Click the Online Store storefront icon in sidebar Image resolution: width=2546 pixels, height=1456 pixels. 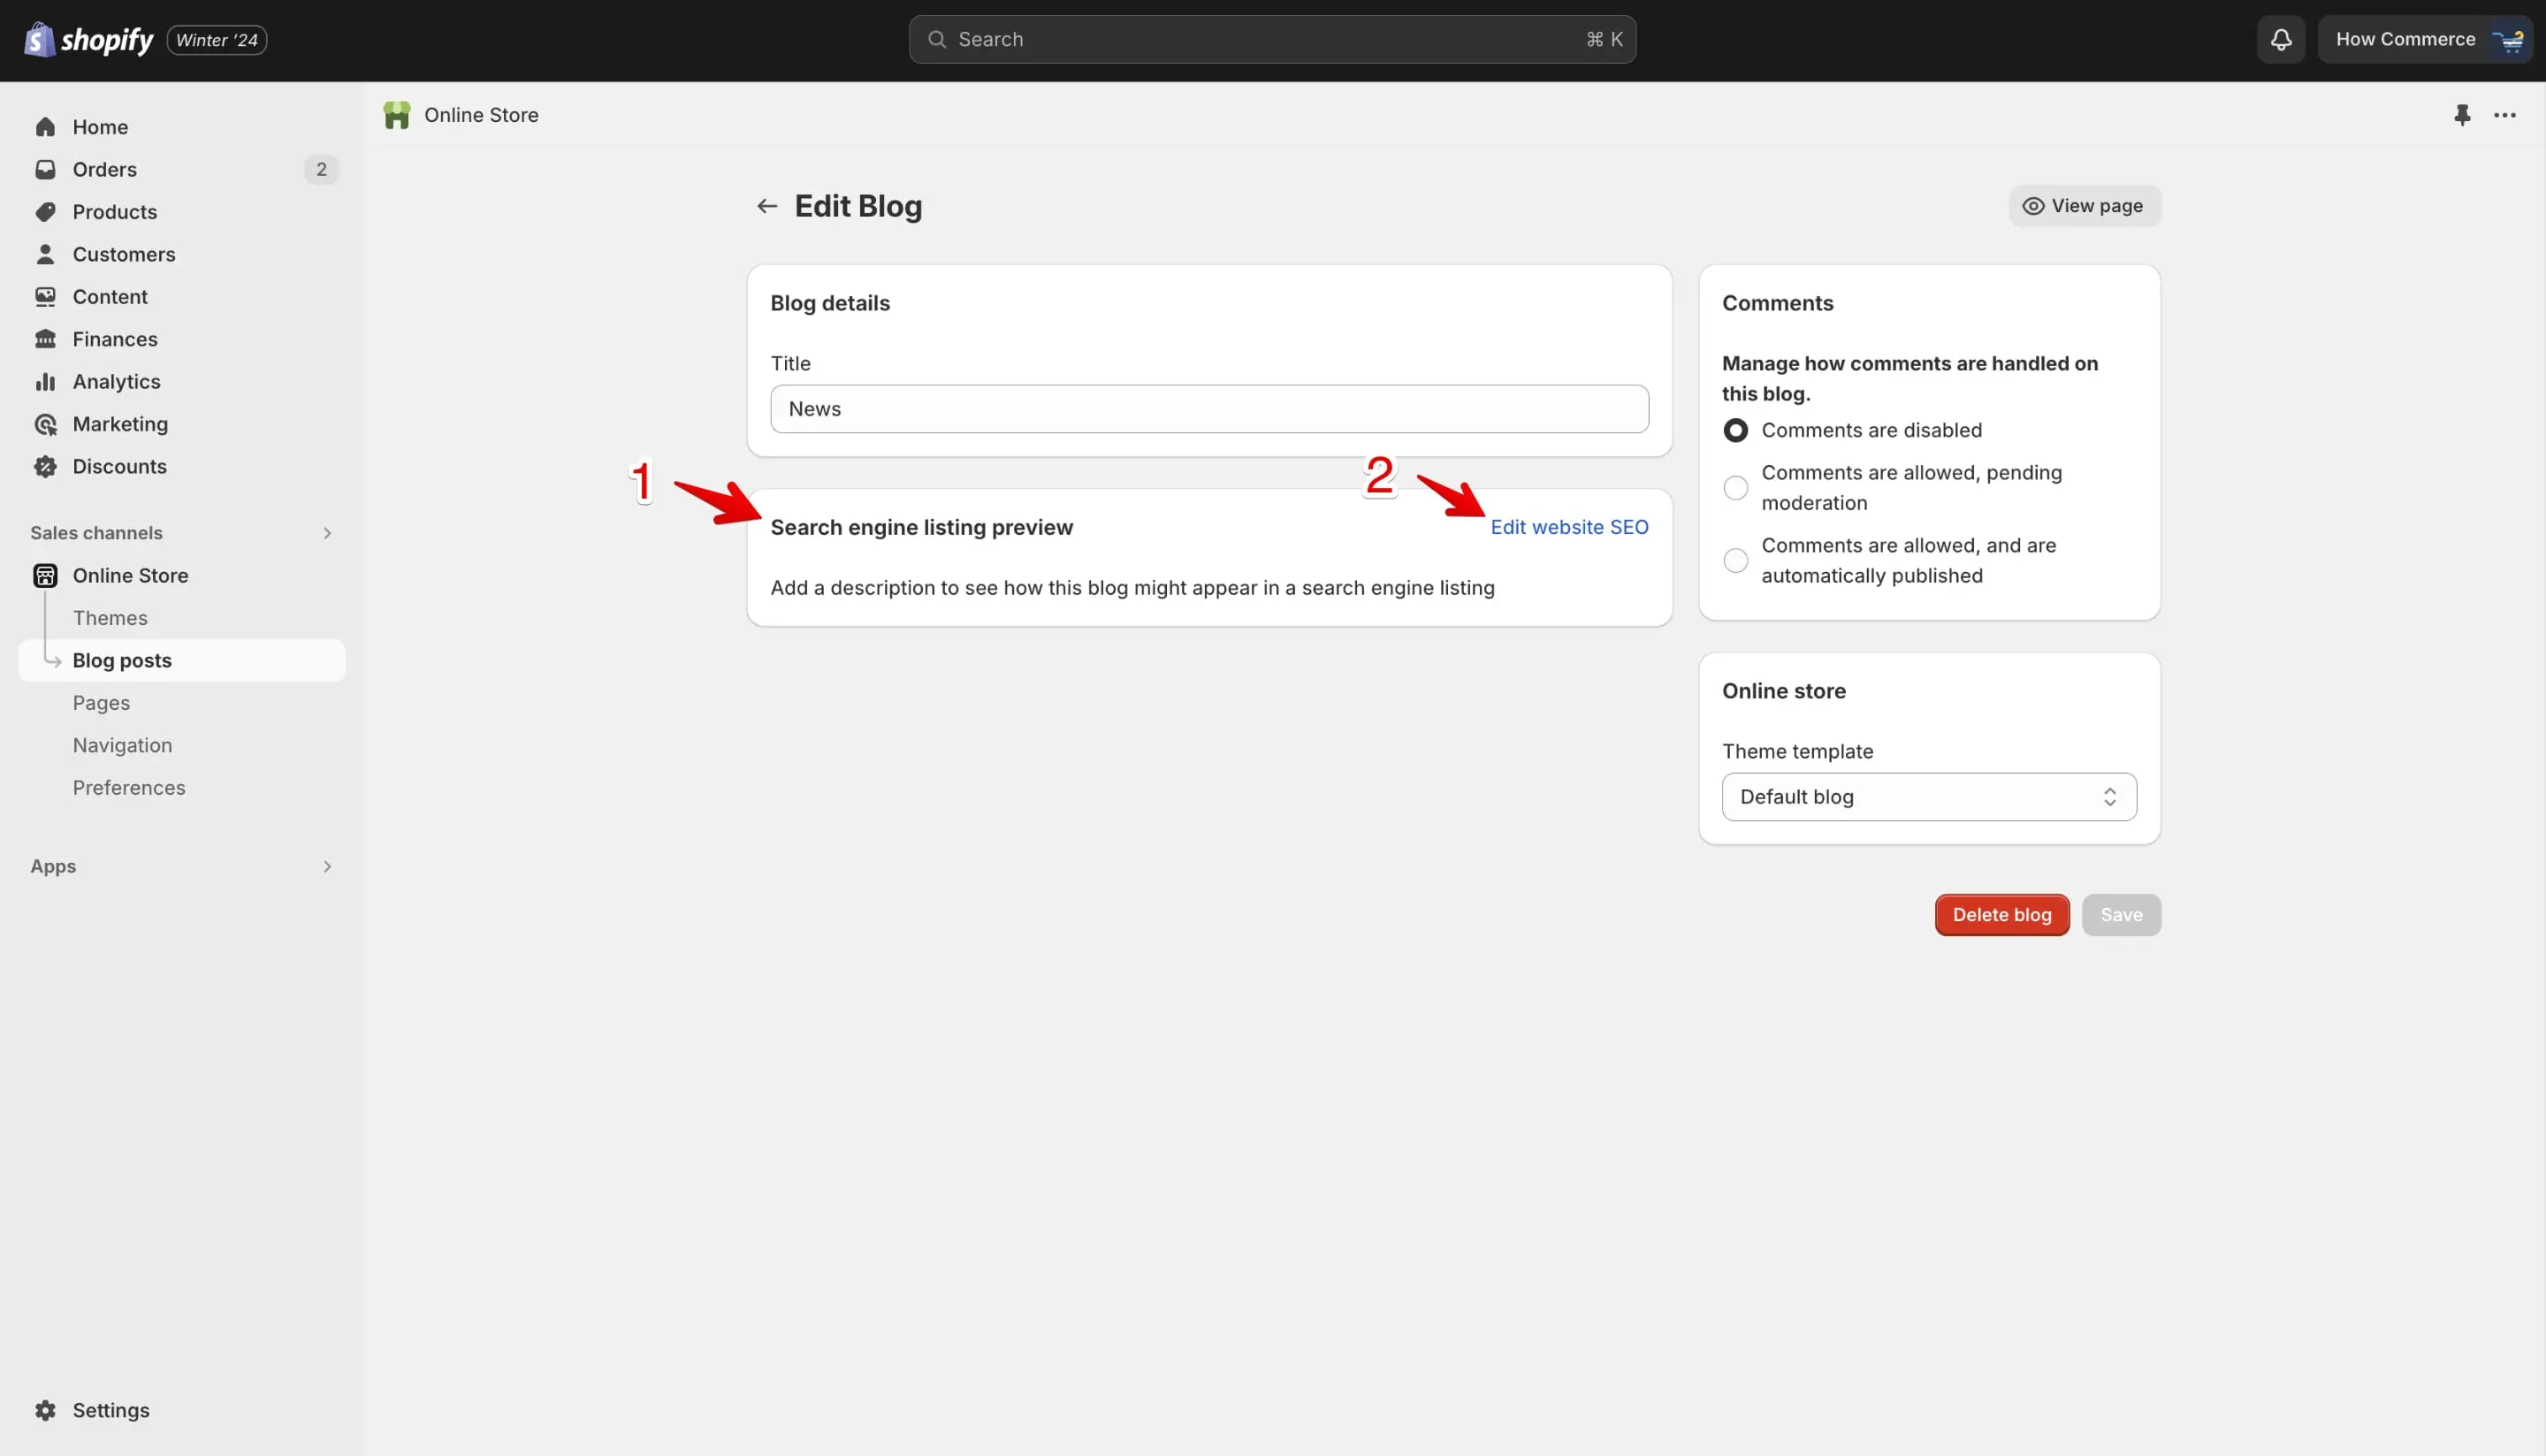click(45, 575)
